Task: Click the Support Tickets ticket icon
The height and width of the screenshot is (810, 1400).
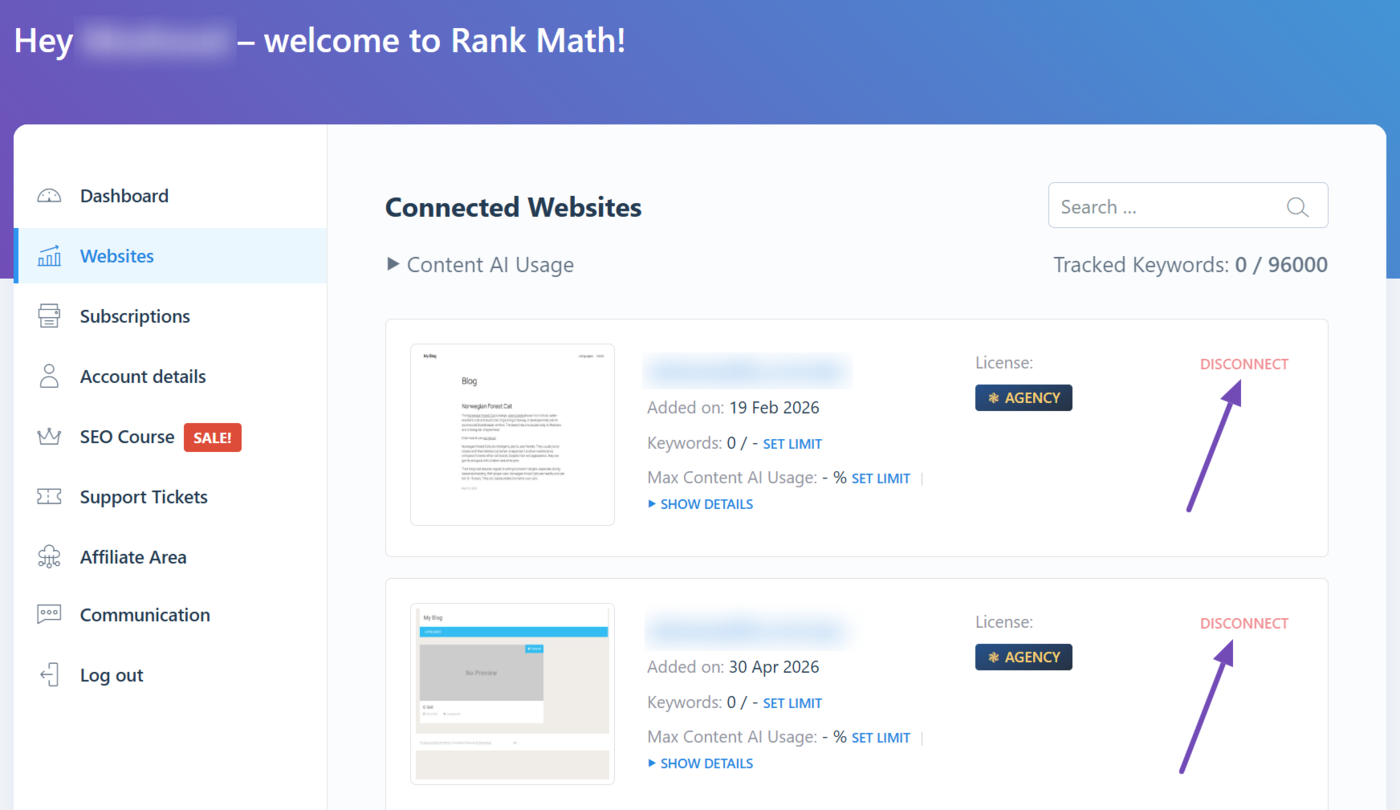Action: pyautogui.click(x=49, y=497)
